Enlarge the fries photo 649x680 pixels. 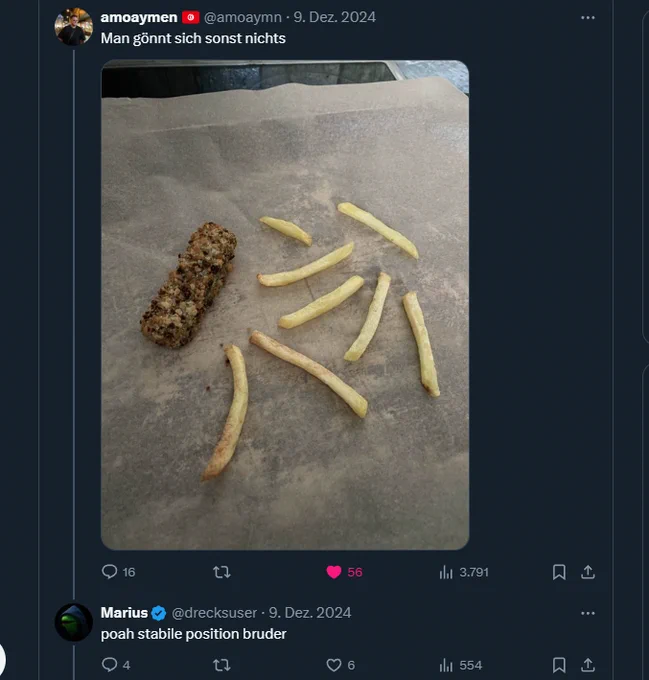coord(285,305)
